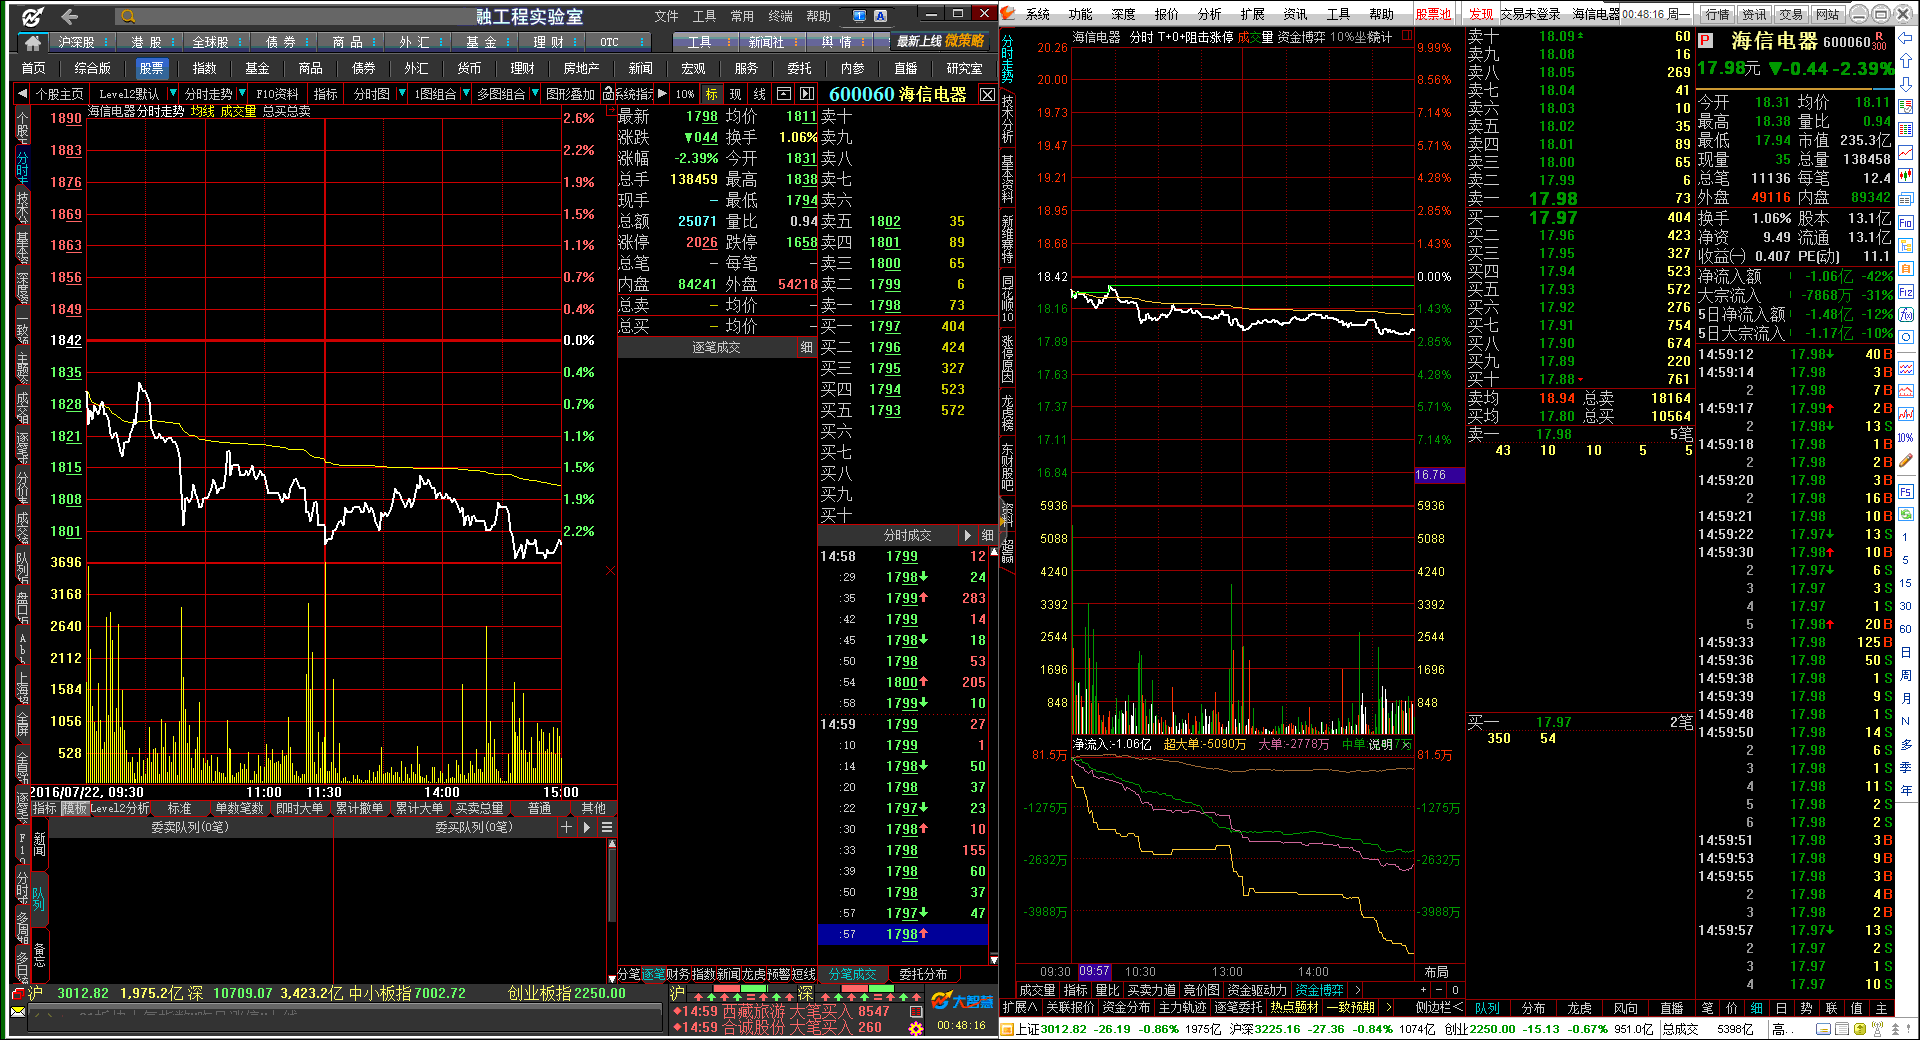Select 委托分布 tab under trade list

pos(922,974)
